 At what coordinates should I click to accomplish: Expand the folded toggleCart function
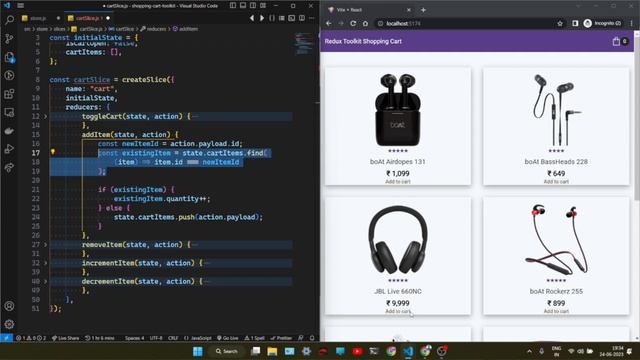tap(45, 117)
